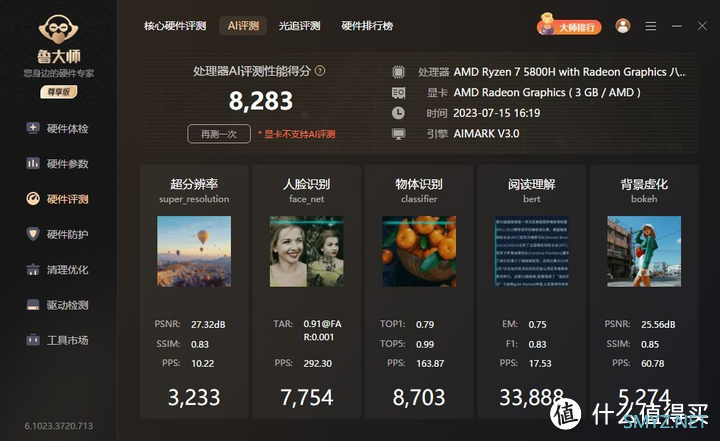720x441 pixels.
Task: Click the PPS value 292.30
Action: pyautogui.click(x=317, y=363)
